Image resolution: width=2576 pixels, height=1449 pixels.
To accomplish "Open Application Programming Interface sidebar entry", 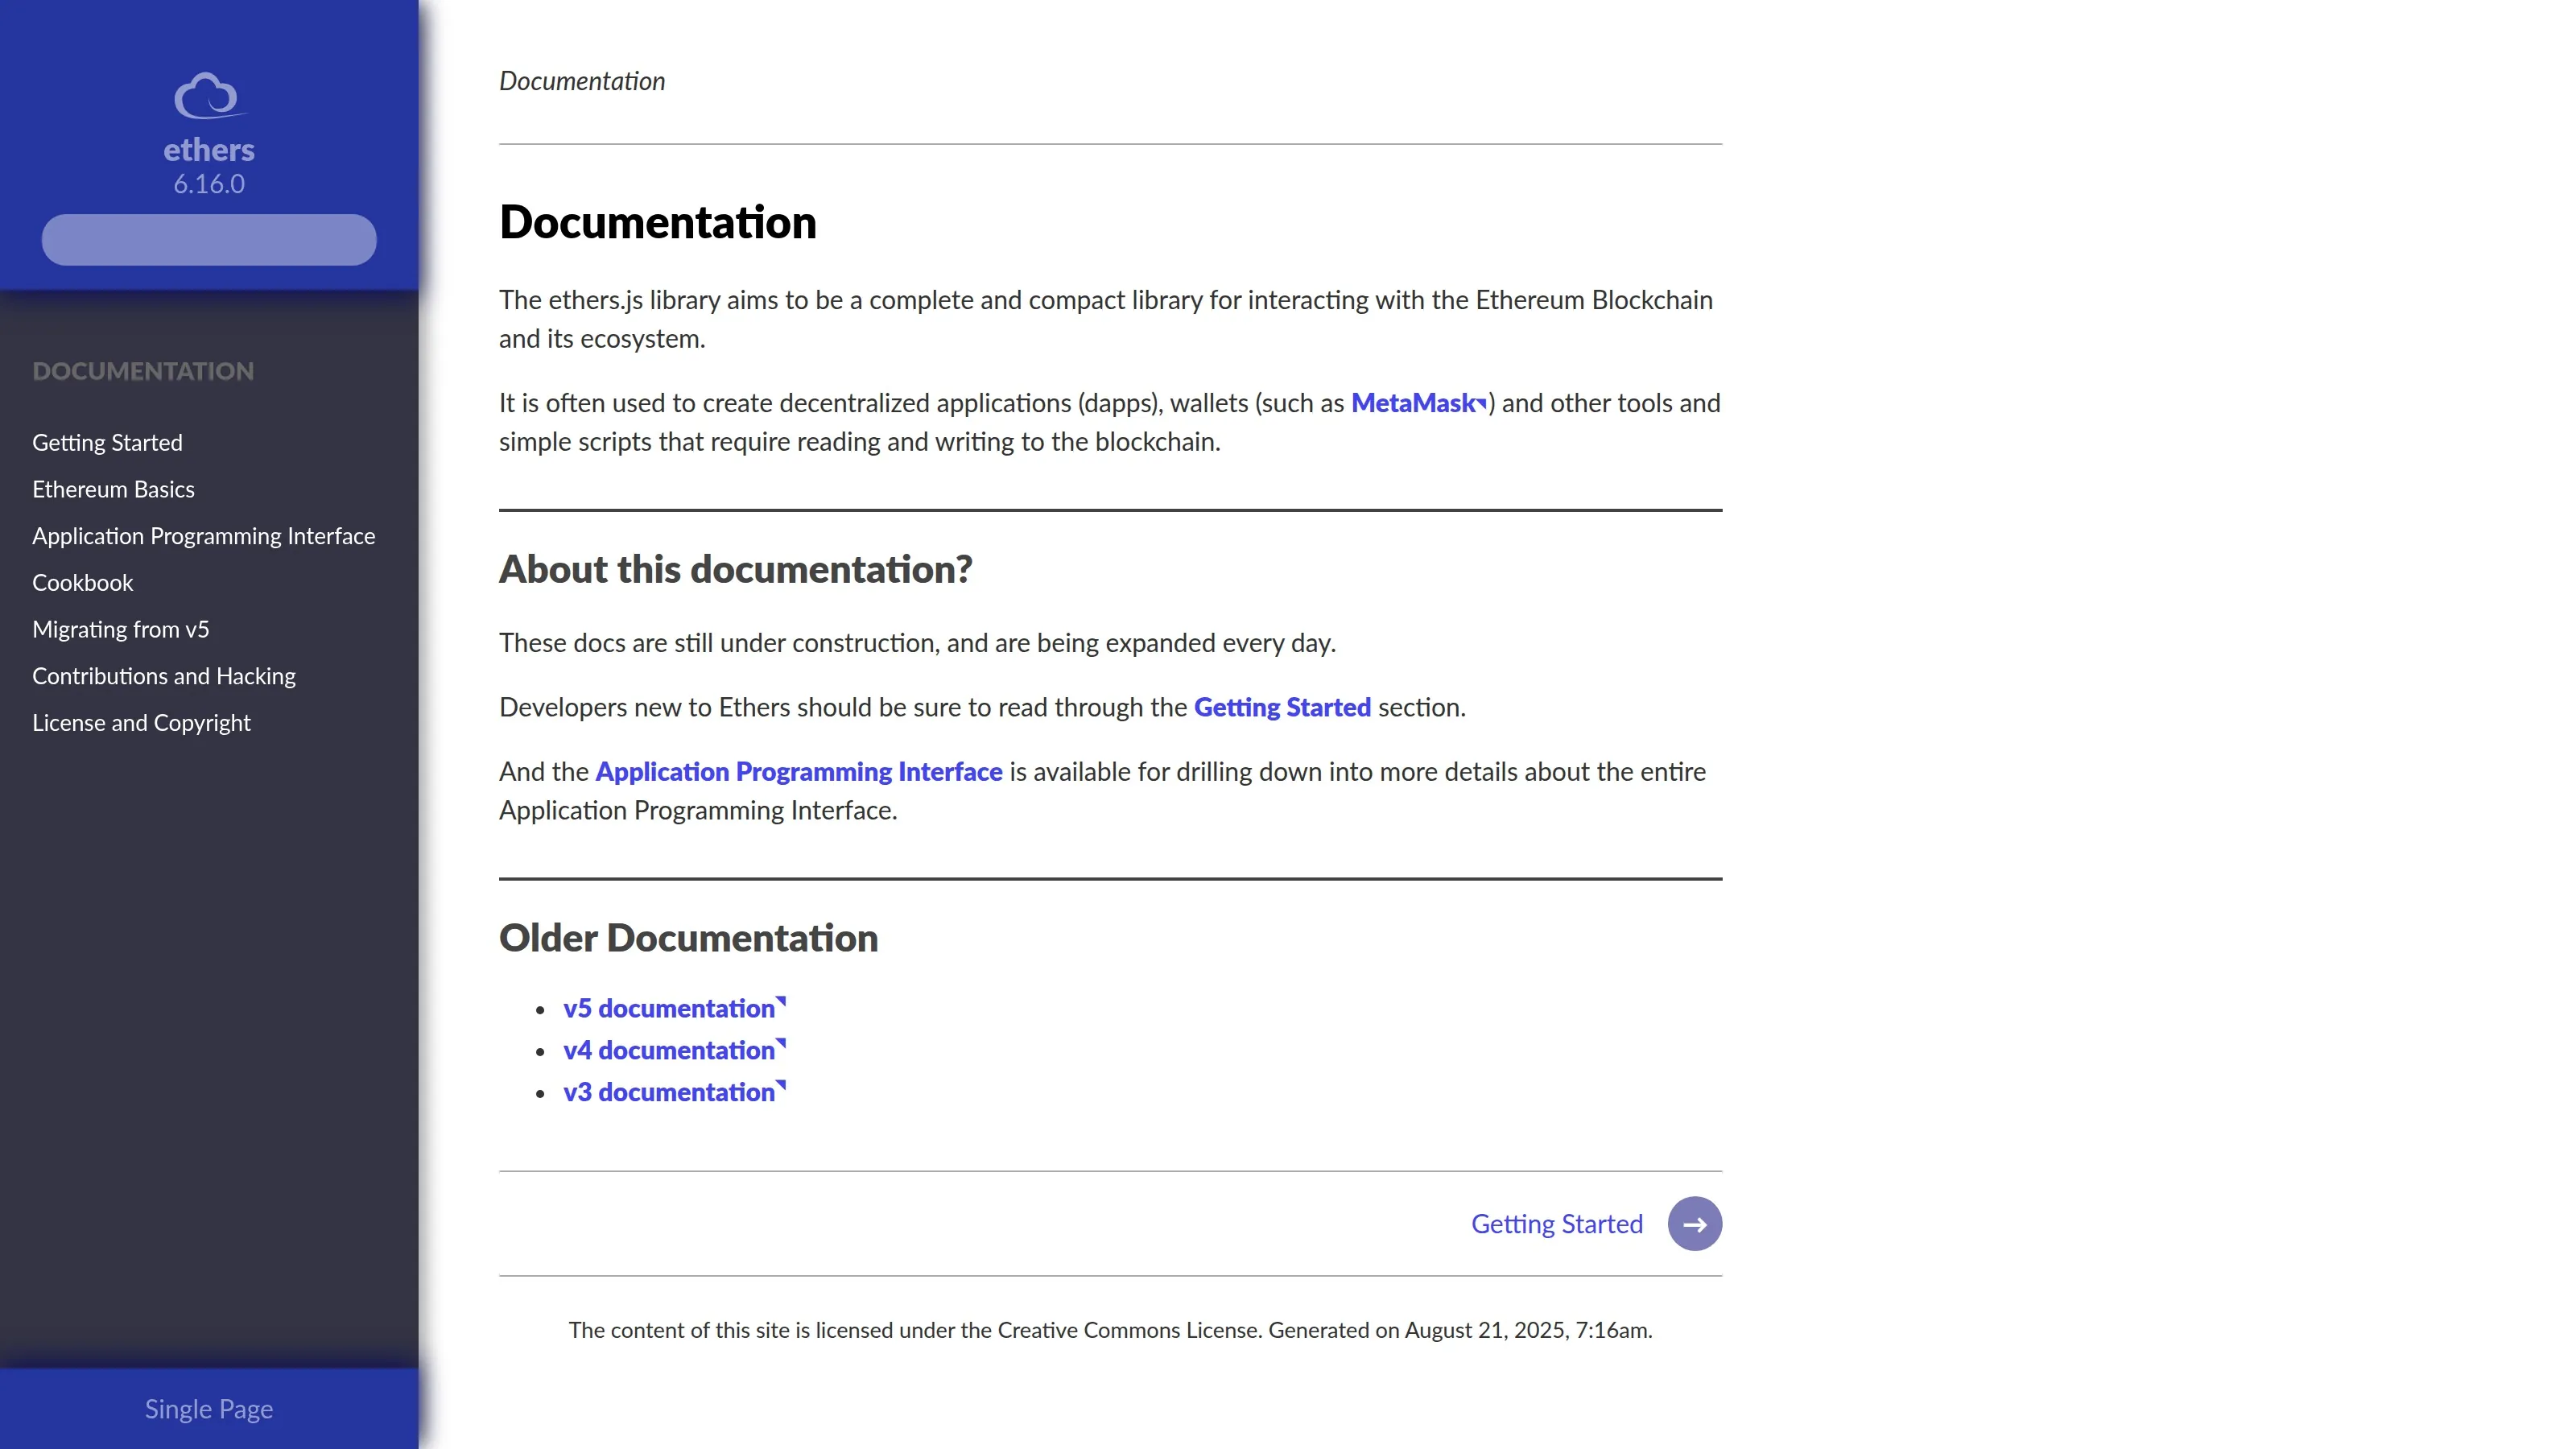I will point(203,536).
